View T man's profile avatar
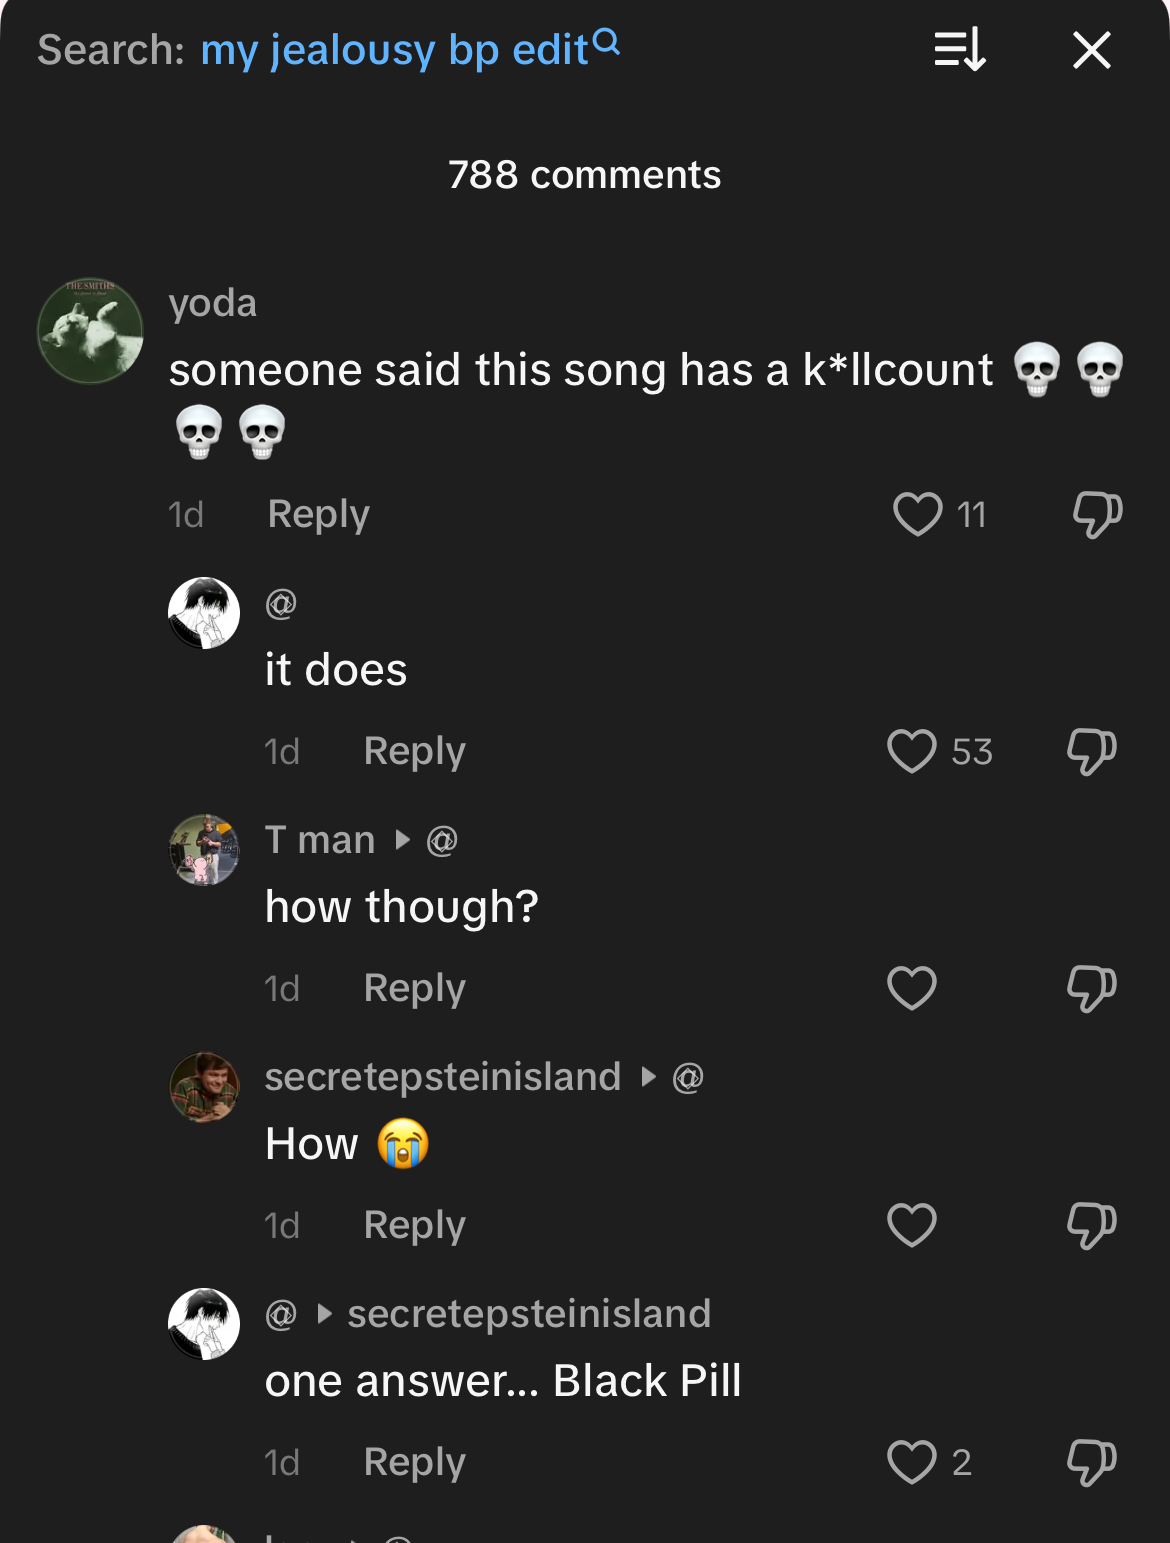 pyautogui.click(x=204, y=850)
